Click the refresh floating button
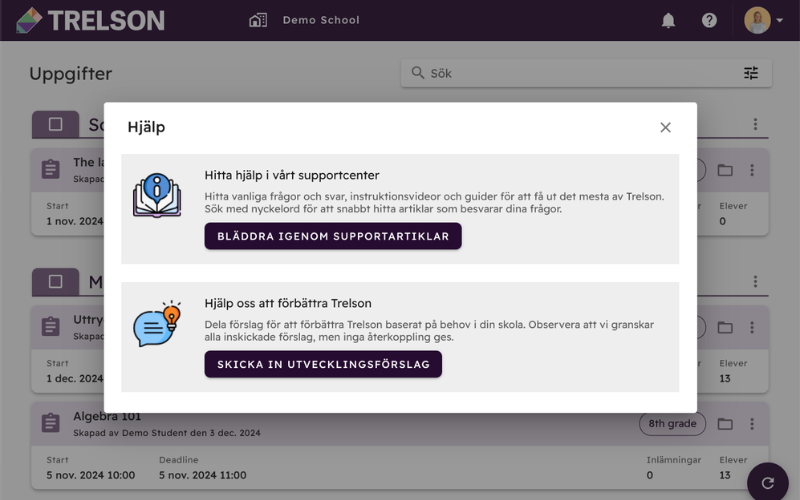800x500 pixels. coord(767,482)
